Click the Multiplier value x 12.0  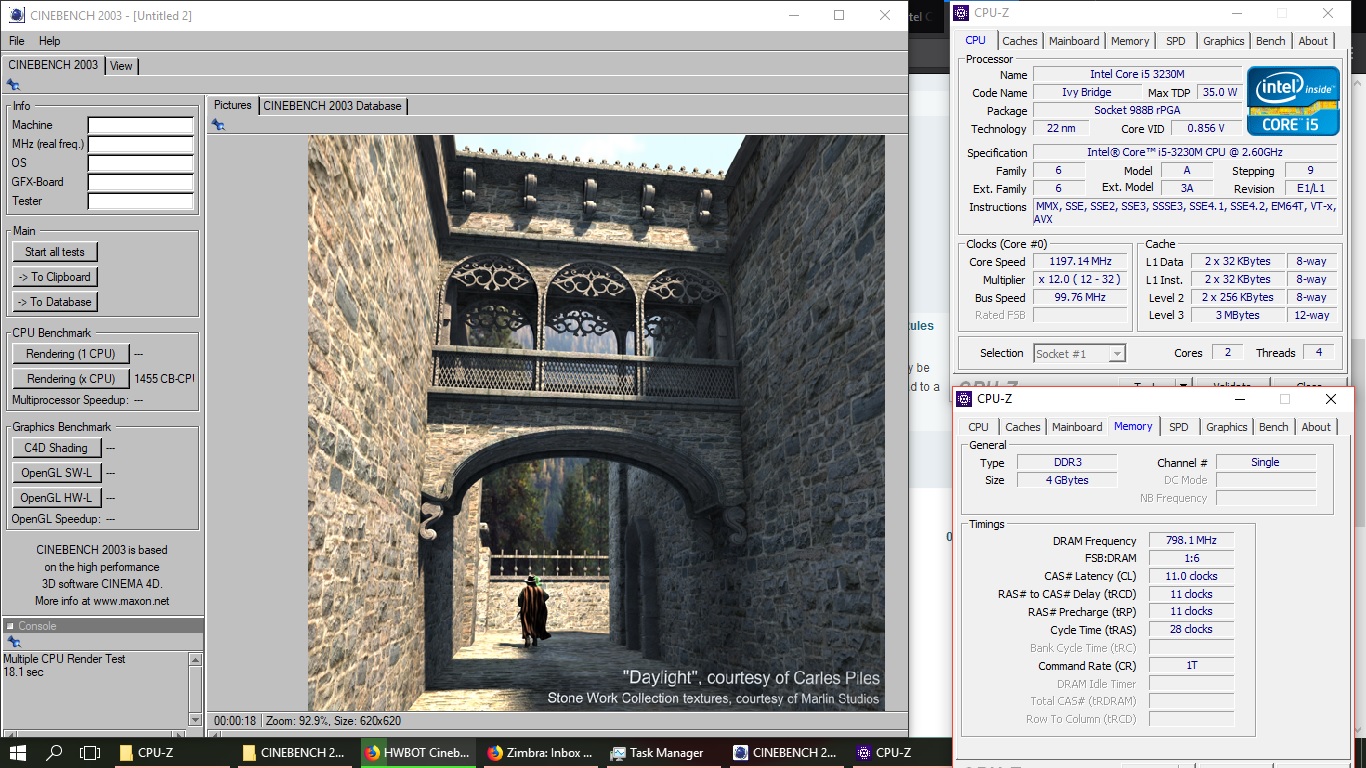click(1080, 279)
